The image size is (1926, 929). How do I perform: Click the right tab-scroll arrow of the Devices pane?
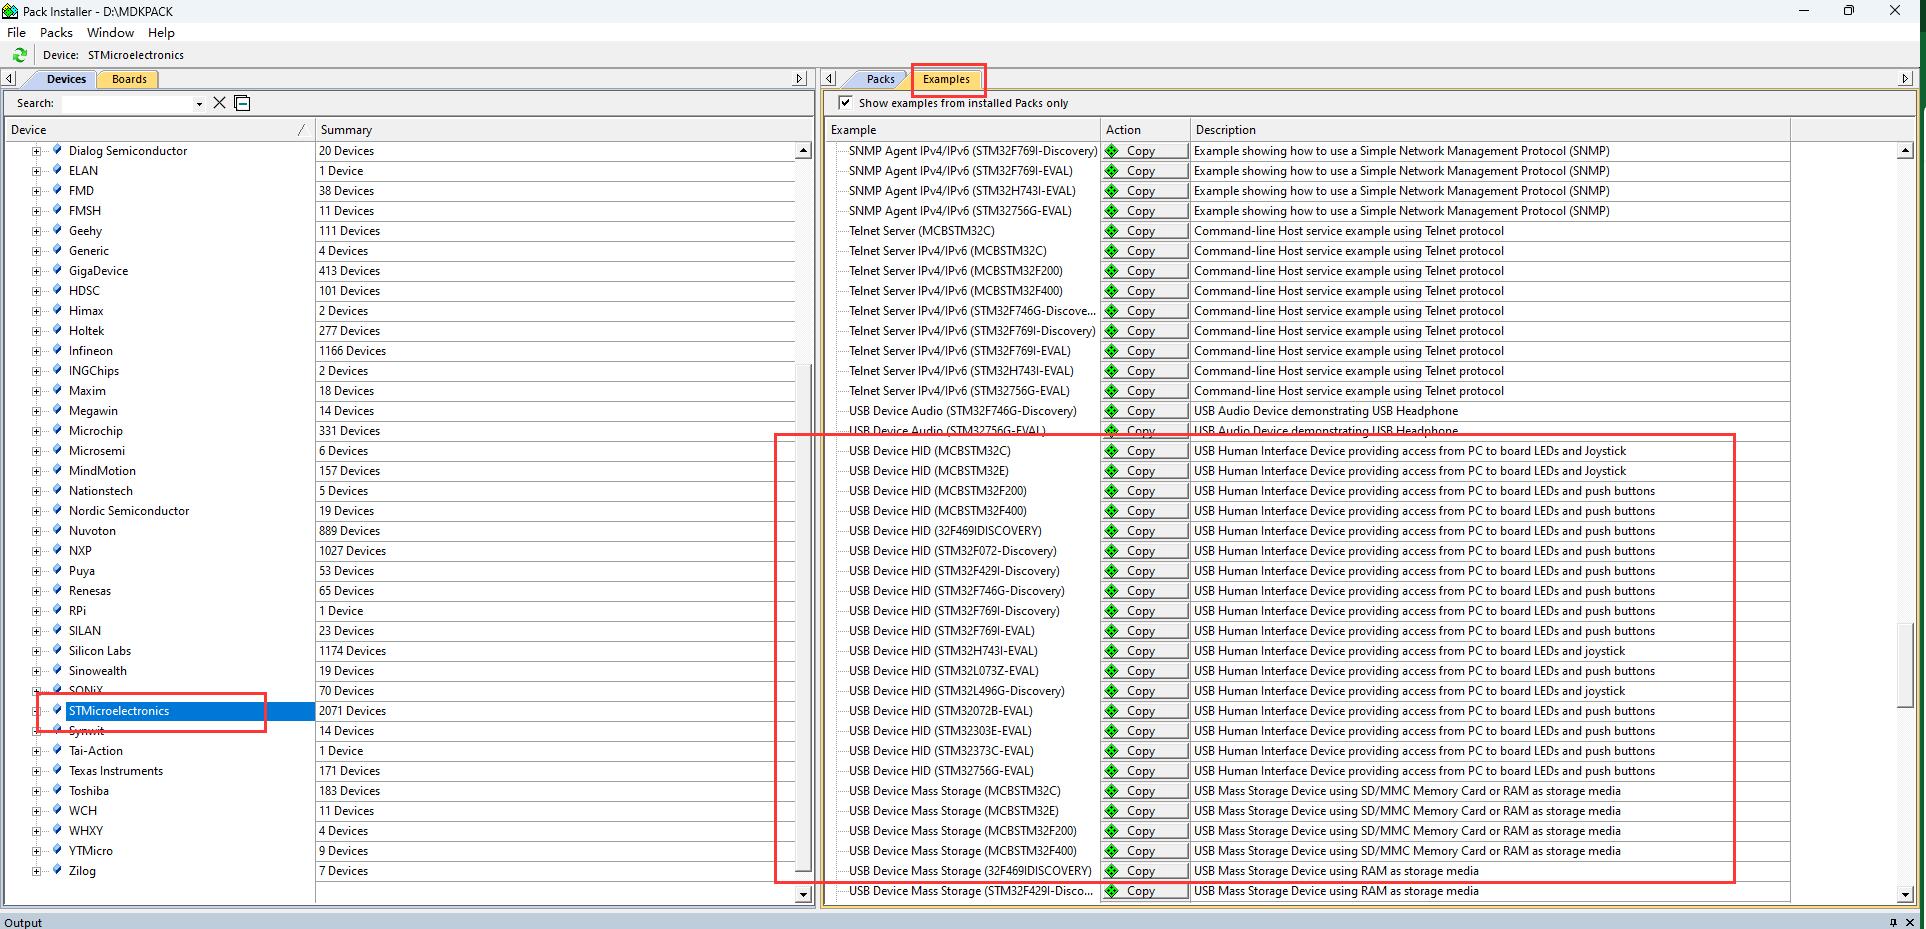[799, 79]
